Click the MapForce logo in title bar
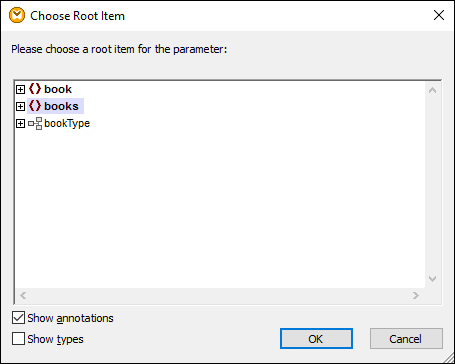The height and width of the screenshot is (364, 455). coord(17,15)
